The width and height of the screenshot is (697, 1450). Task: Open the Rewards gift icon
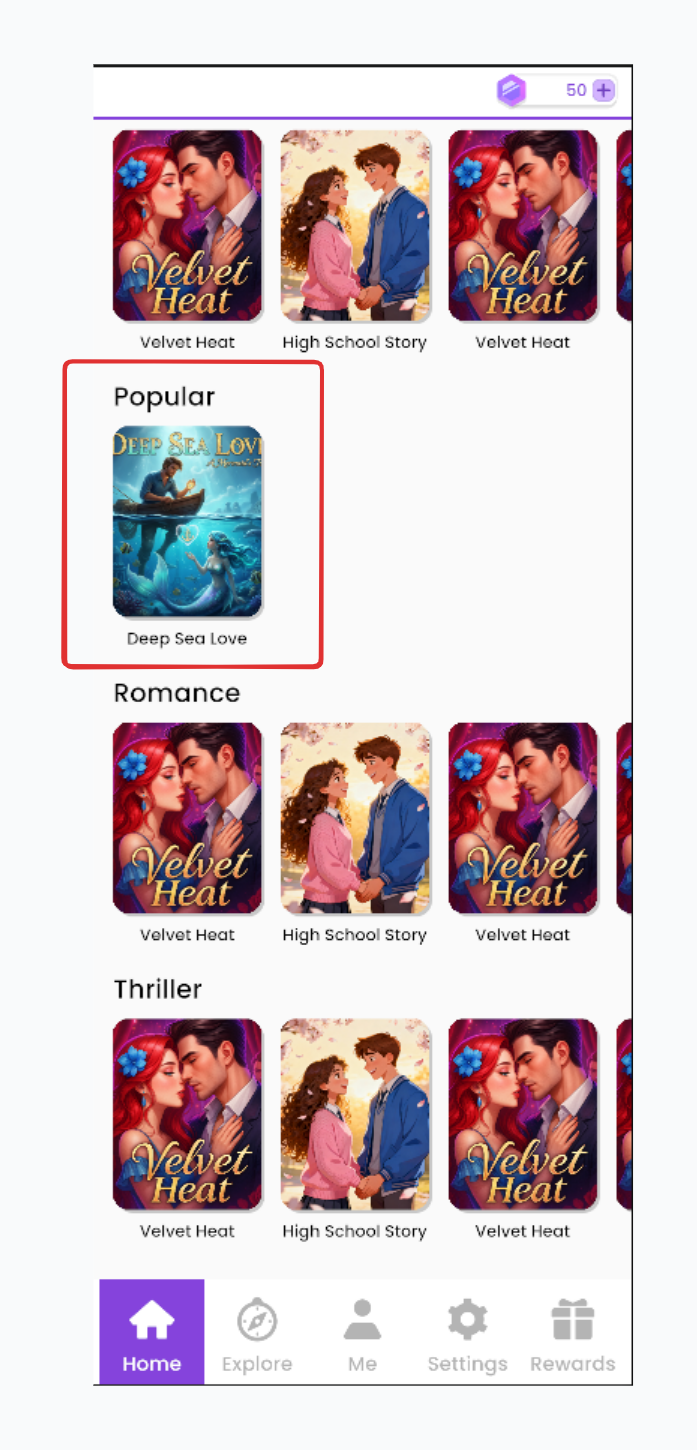tap(573, 1320)
